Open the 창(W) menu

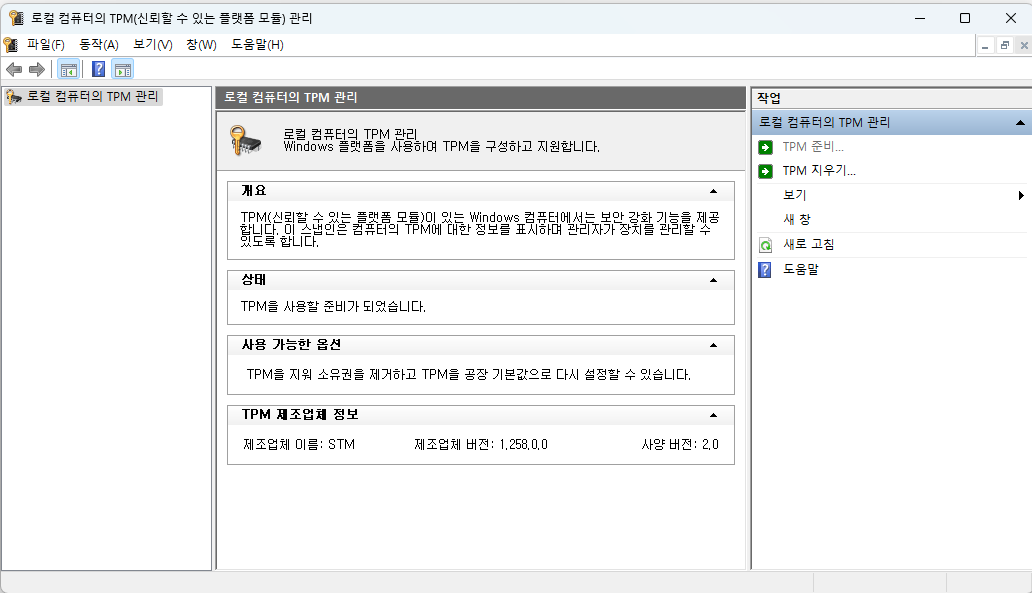[x=201, y=45]
